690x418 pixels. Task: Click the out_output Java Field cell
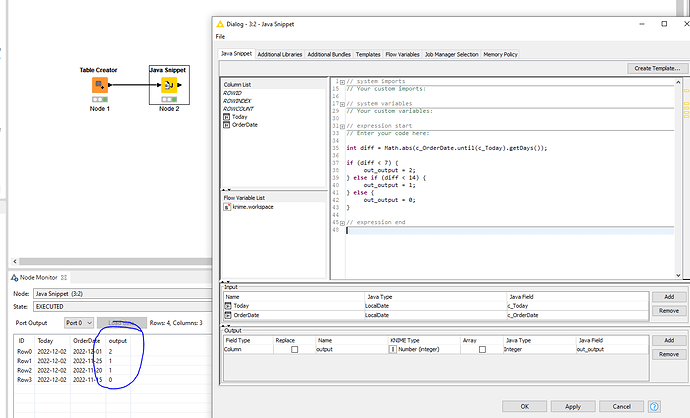point(612,349)
